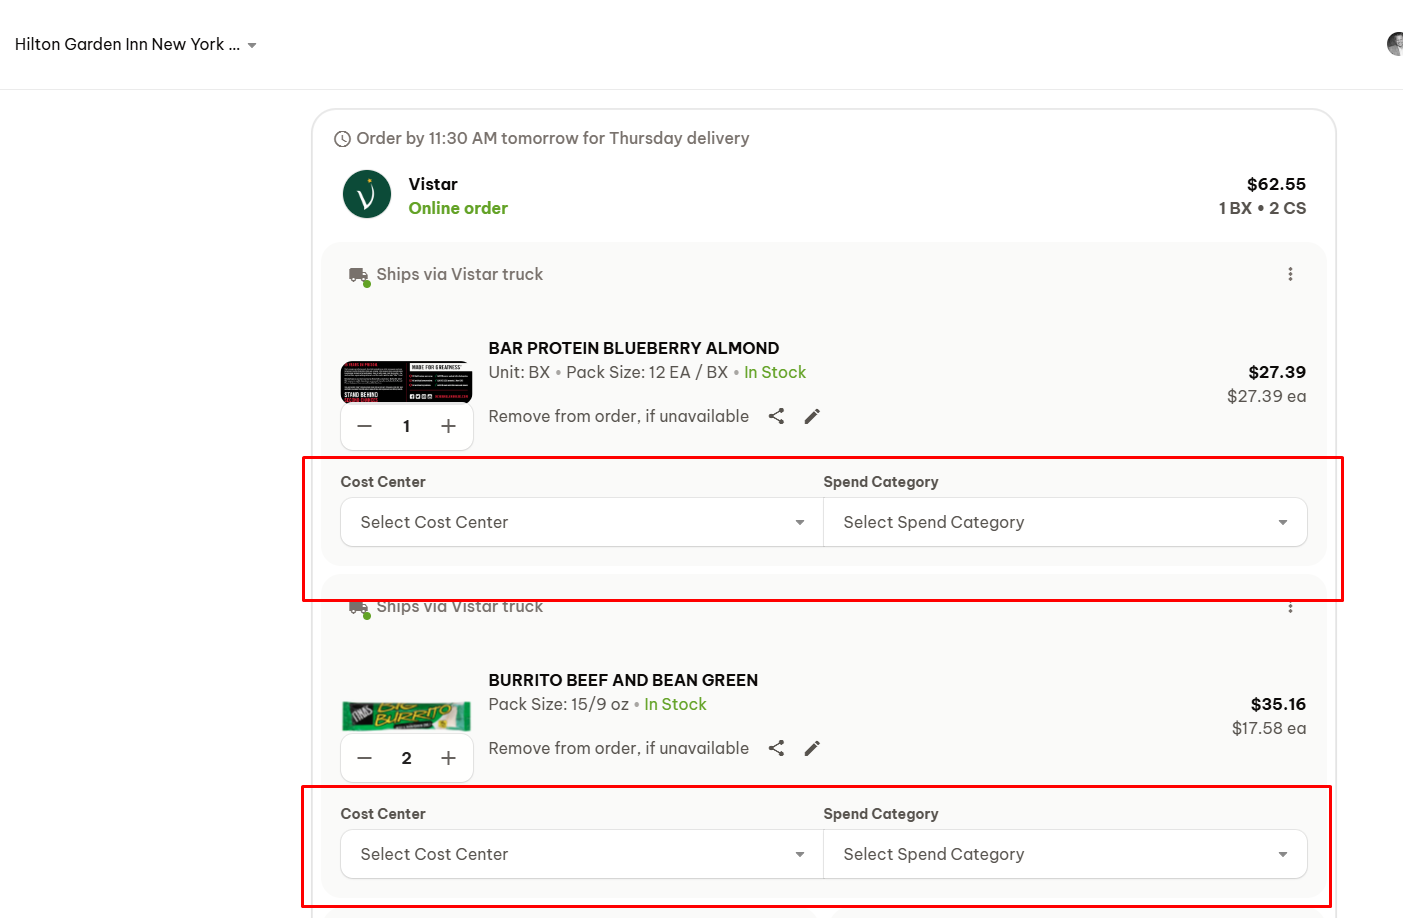Screen dimensions: 1403x918
Task: Open Cost Center dropdown for Blueberry Almond bar
Action: click(582, 522)
